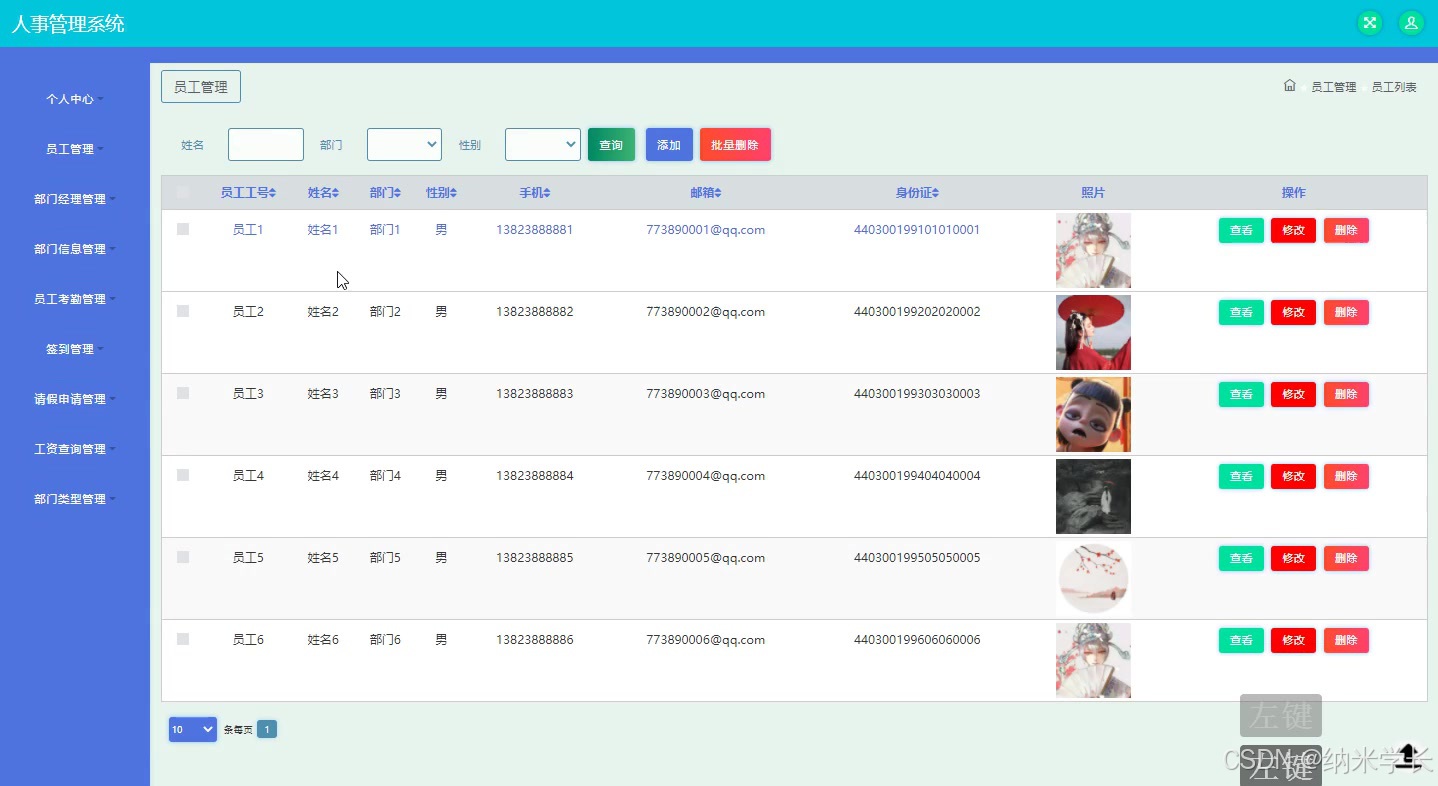The image size is (1438, 786).
Task: Click ID number 440300199505050005 cell
Action: pos(917,557)
